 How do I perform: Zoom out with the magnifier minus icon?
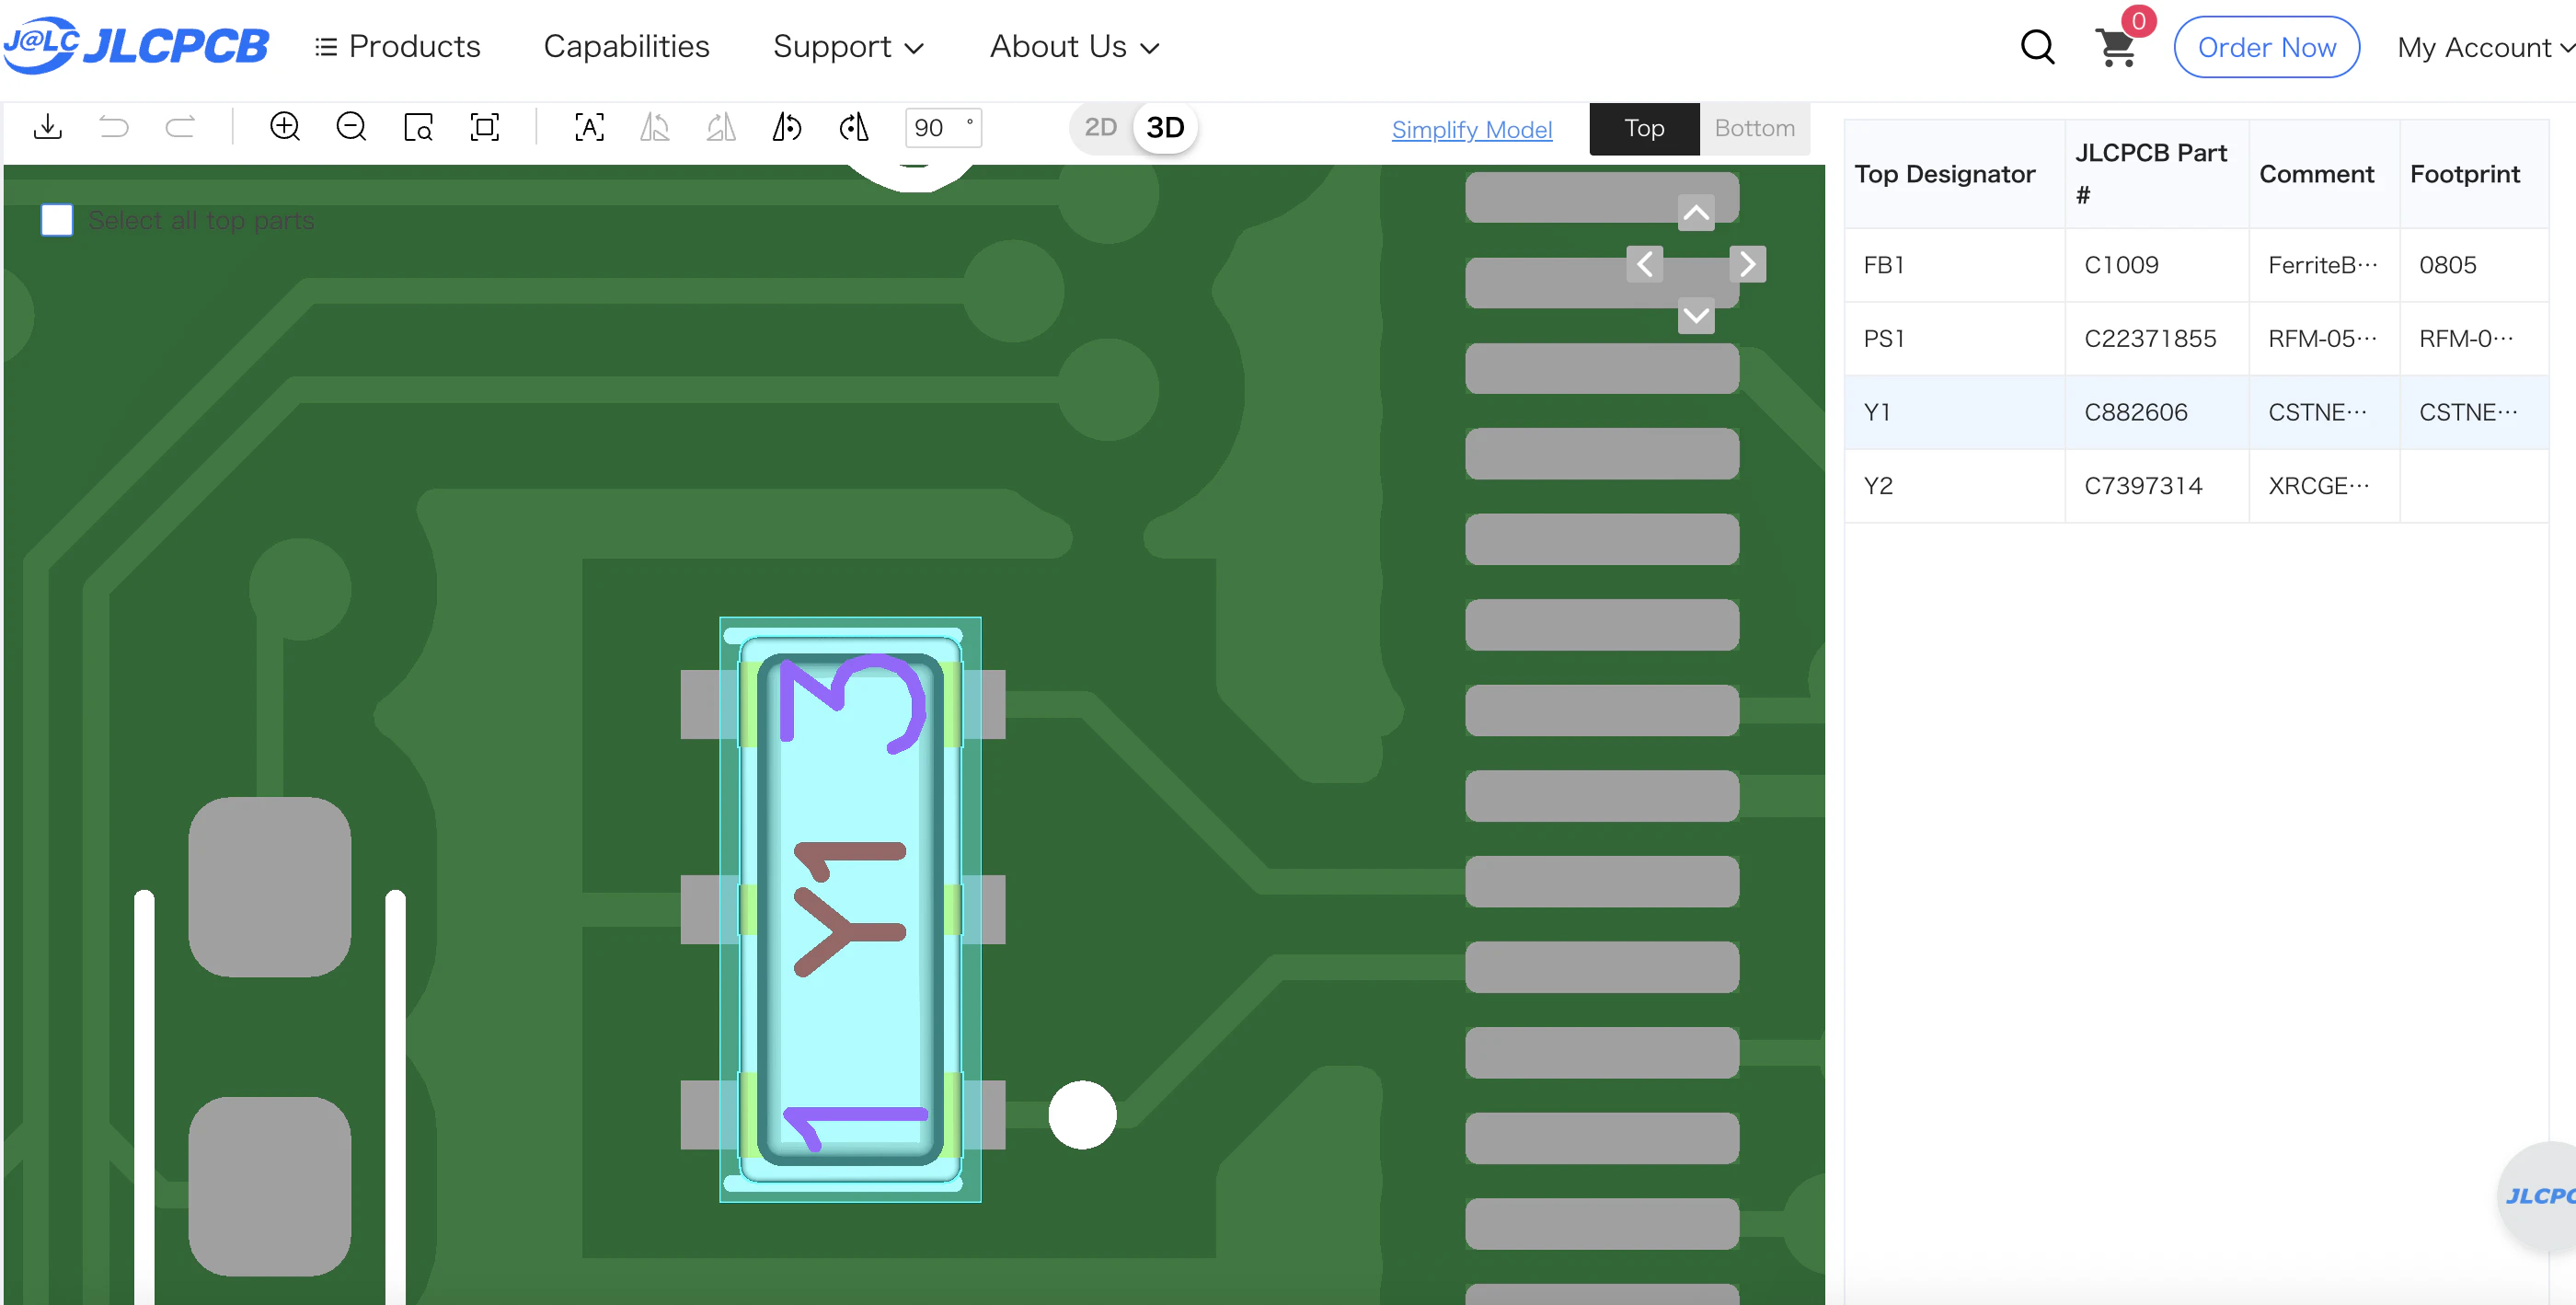pos(351,127)
